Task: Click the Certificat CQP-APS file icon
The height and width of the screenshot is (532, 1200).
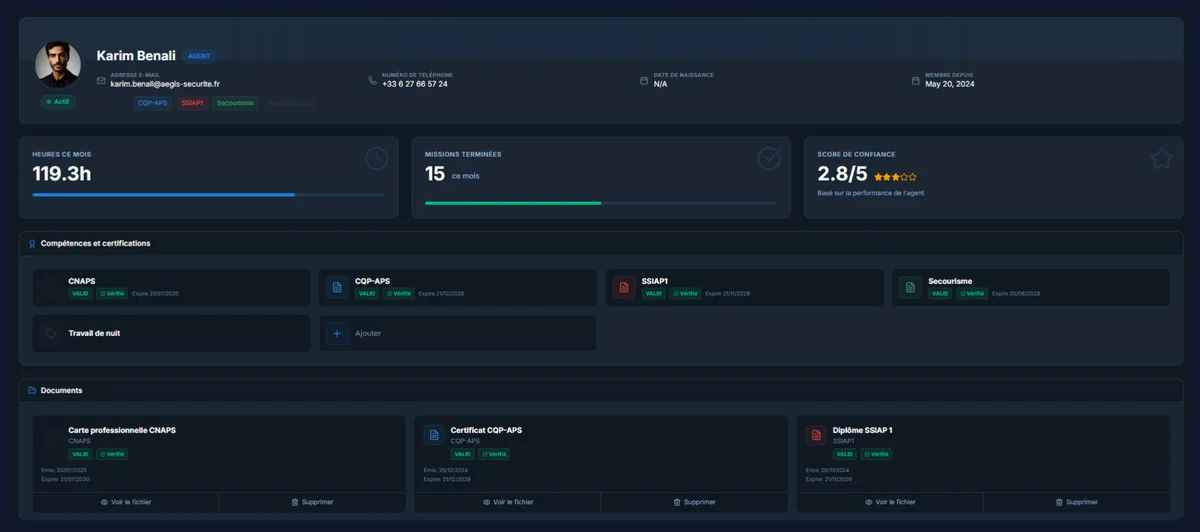Action: pos(433,436)
